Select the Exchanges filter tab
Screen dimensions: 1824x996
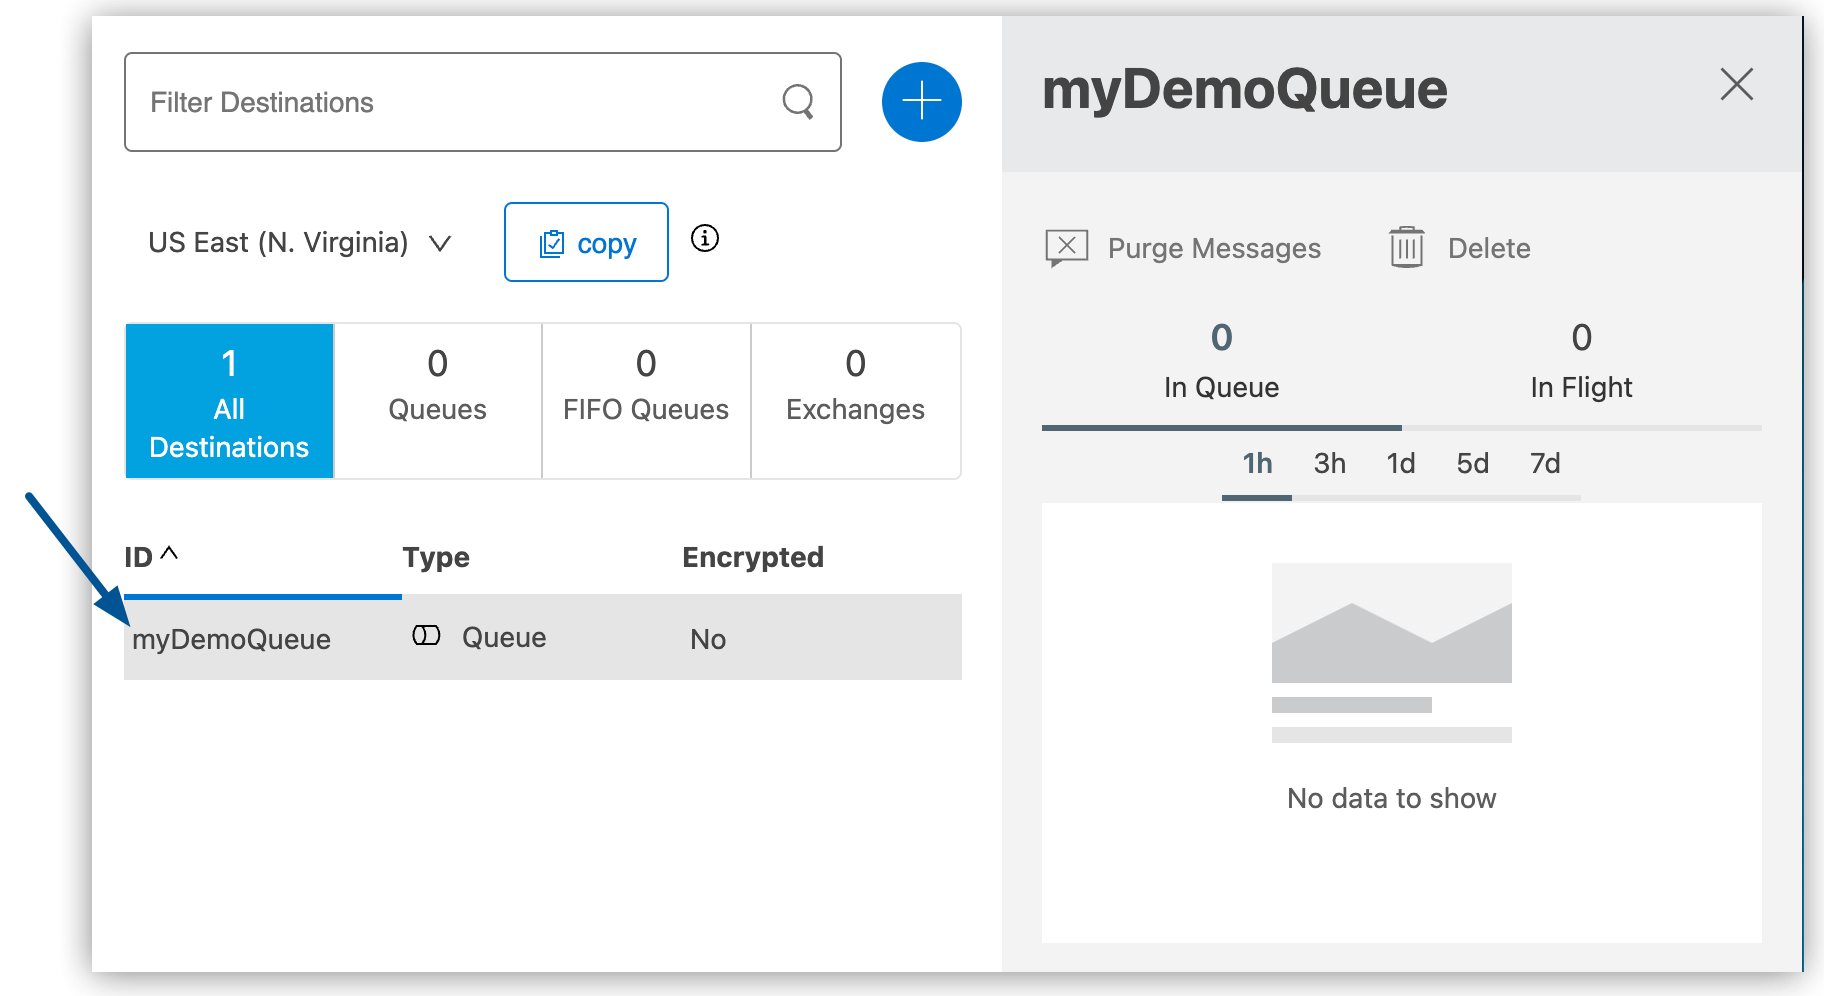(x=855, y=402)
